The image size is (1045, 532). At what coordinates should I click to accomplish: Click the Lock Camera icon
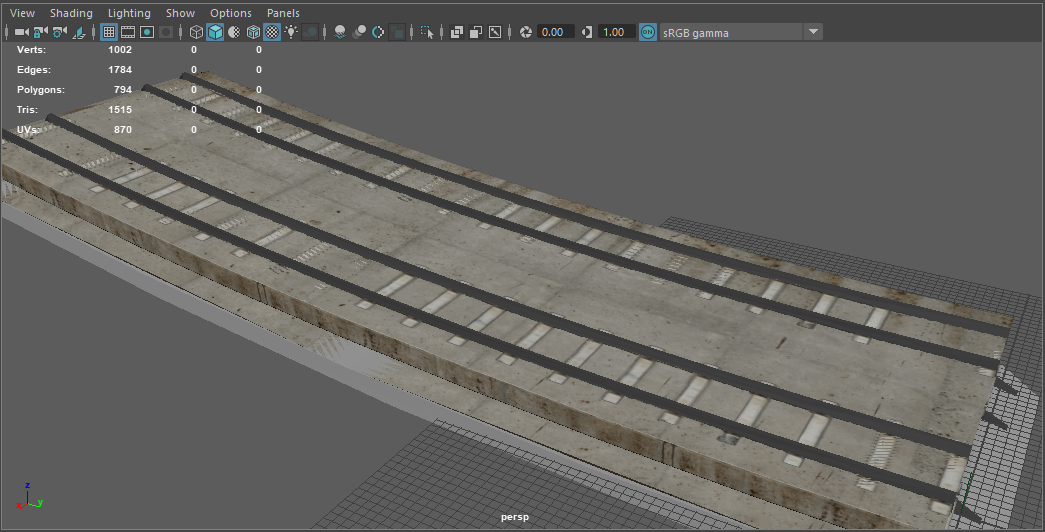coord(40,32)
